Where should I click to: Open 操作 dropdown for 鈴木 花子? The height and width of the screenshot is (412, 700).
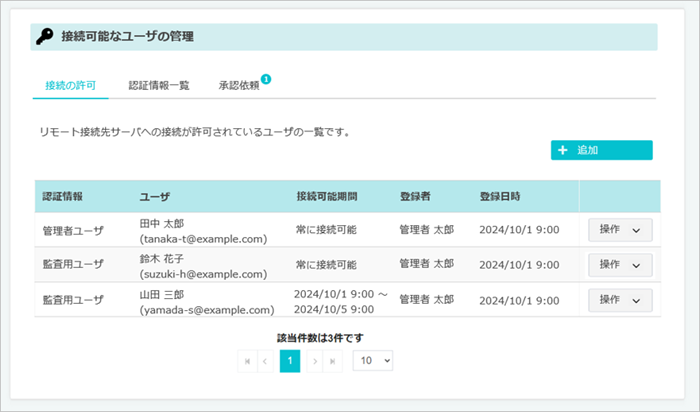620,265
